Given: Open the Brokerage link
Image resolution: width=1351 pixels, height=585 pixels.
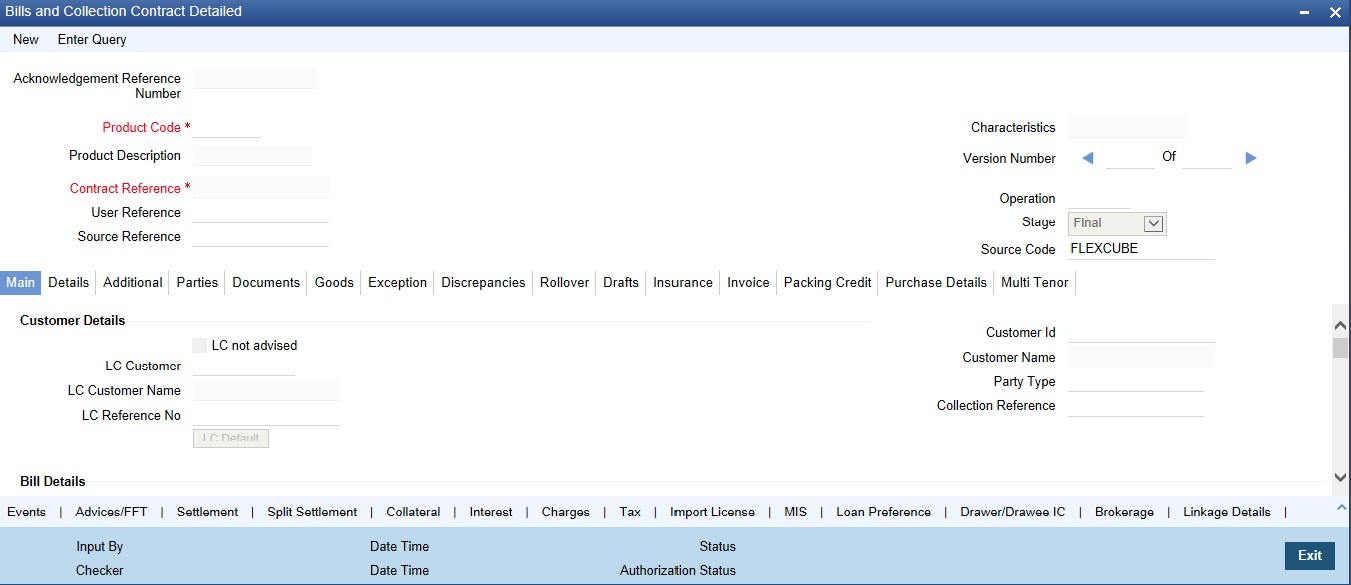Looking at the screenshot, I should pyautogui.click(x=1124, y=511).
